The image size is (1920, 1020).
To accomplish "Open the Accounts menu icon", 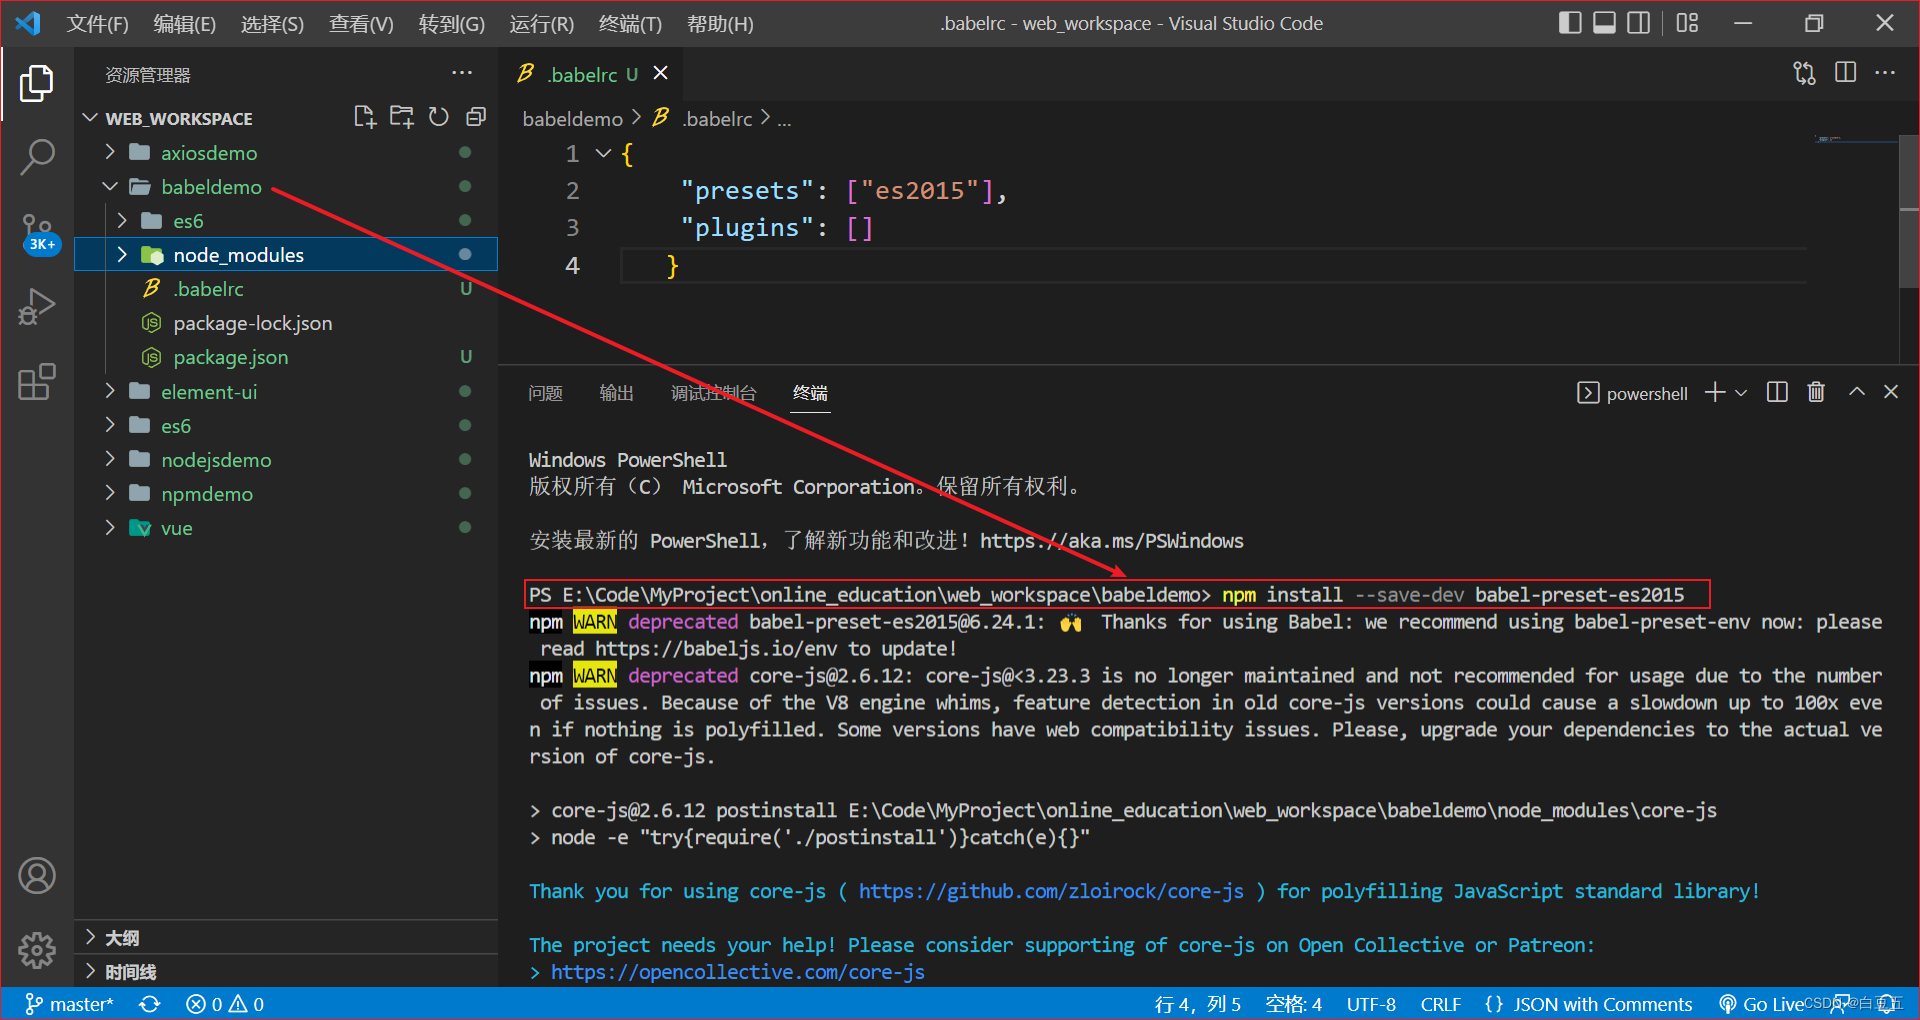I will 37,876.
